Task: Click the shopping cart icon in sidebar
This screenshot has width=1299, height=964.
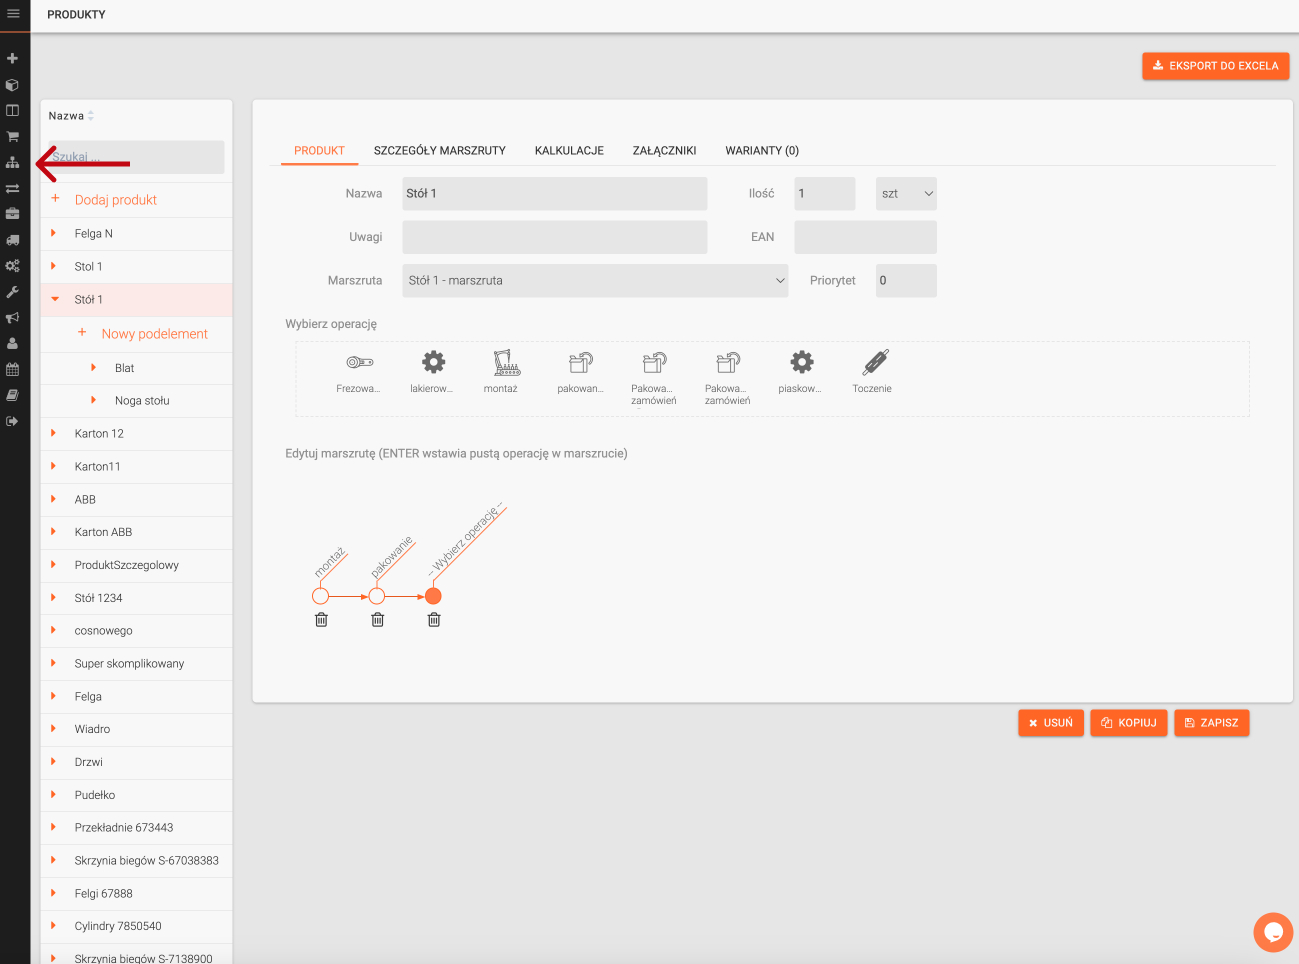Action: pos(13,136)
